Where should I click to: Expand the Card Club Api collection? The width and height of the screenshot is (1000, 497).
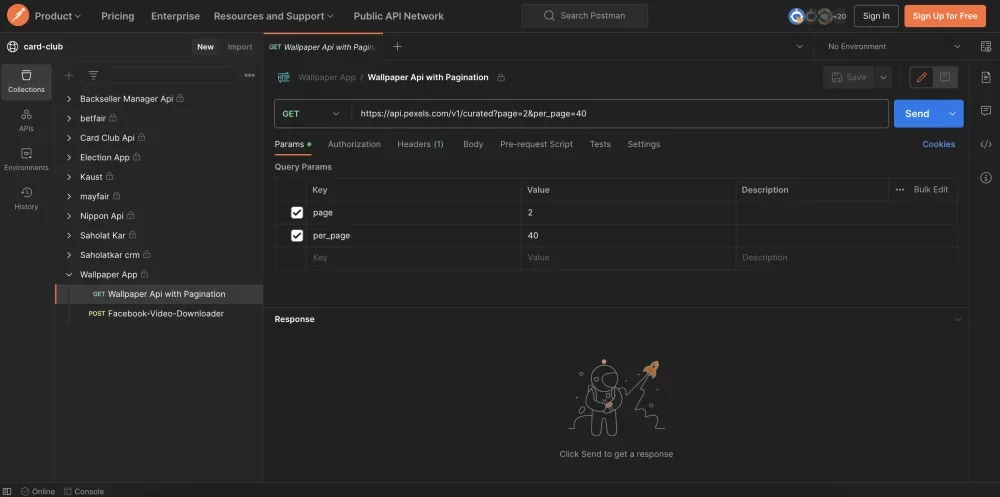(x=69, y=138)
